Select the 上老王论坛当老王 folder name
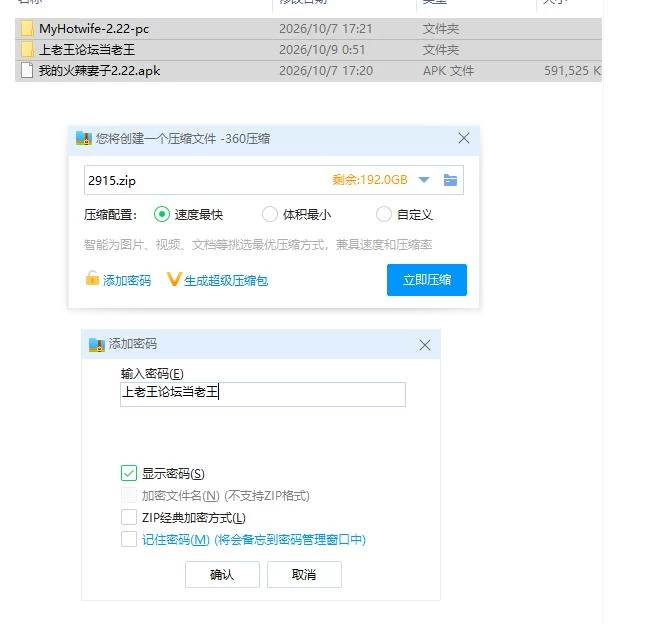Screen dimensions: 647x624 [87, 50]
